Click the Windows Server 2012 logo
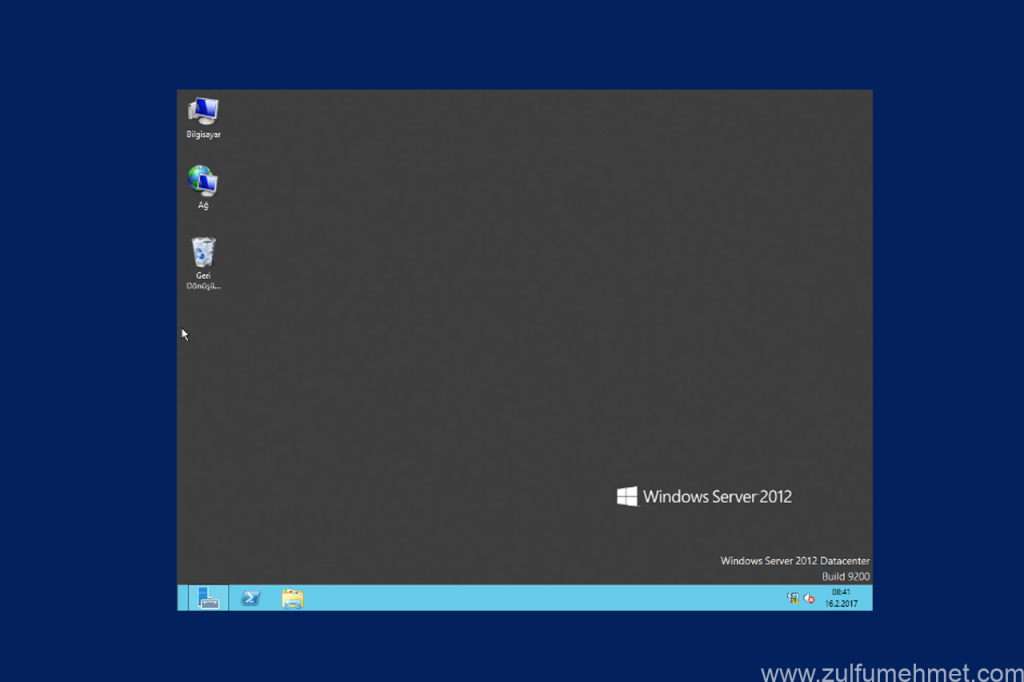Screen dimensions: 1024x682 click(704, 496)
